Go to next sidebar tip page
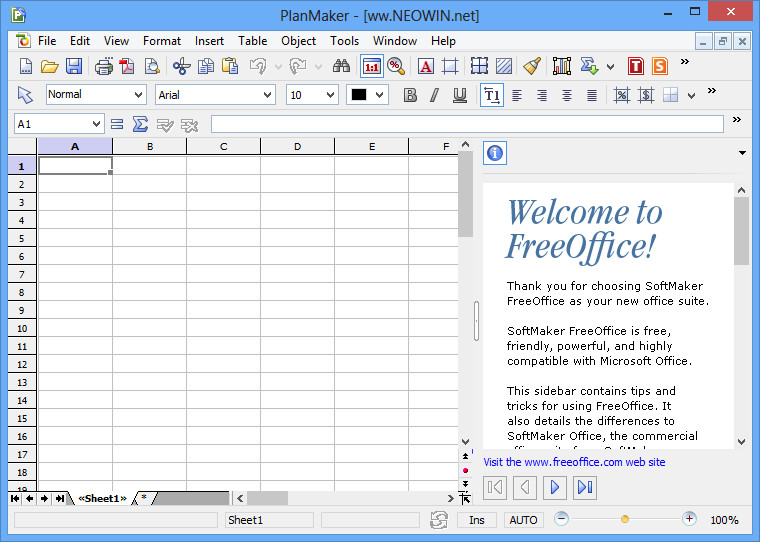This screenshot has height=542, width=760. [555, 487]
